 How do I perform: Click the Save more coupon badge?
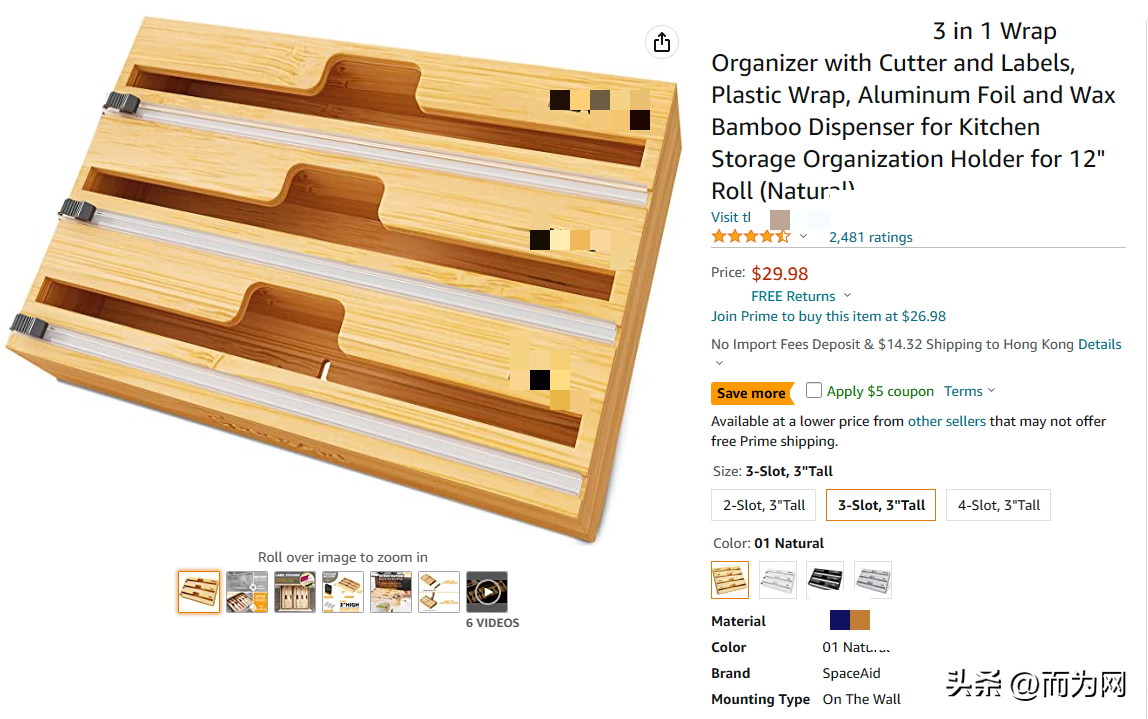(x=751, y=393)
